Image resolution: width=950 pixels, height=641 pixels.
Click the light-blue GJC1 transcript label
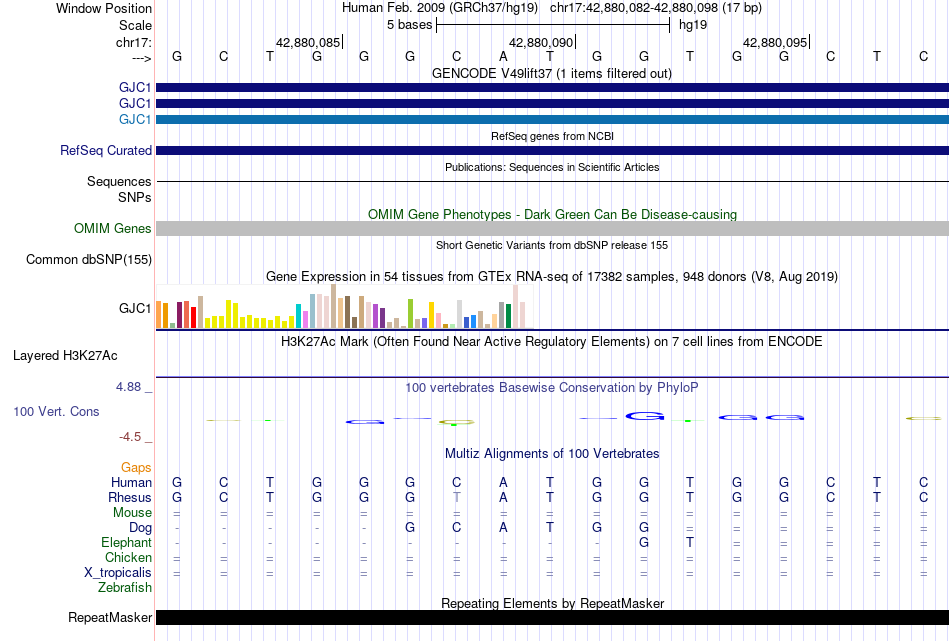[x=135, y=119]
